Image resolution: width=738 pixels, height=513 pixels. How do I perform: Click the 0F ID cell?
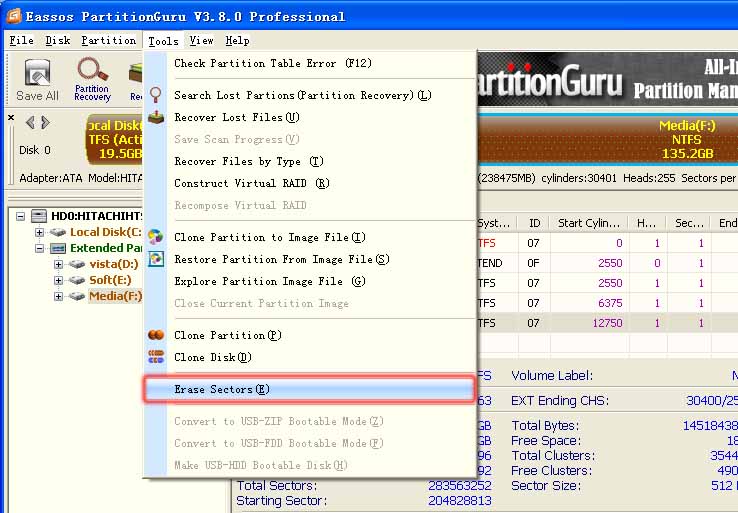pyautogui.click(x=533, y=263)
